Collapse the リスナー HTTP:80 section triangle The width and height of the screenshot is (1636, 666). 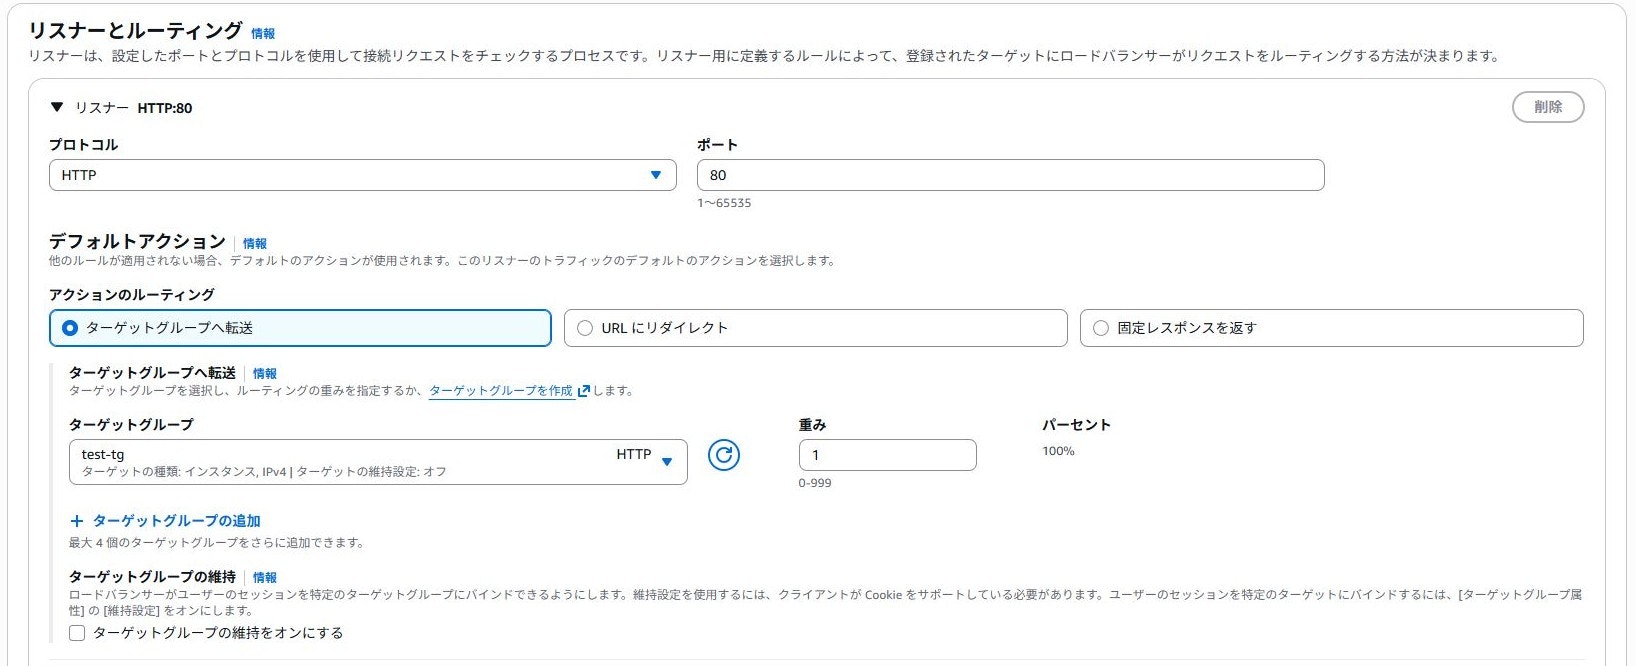57,107
